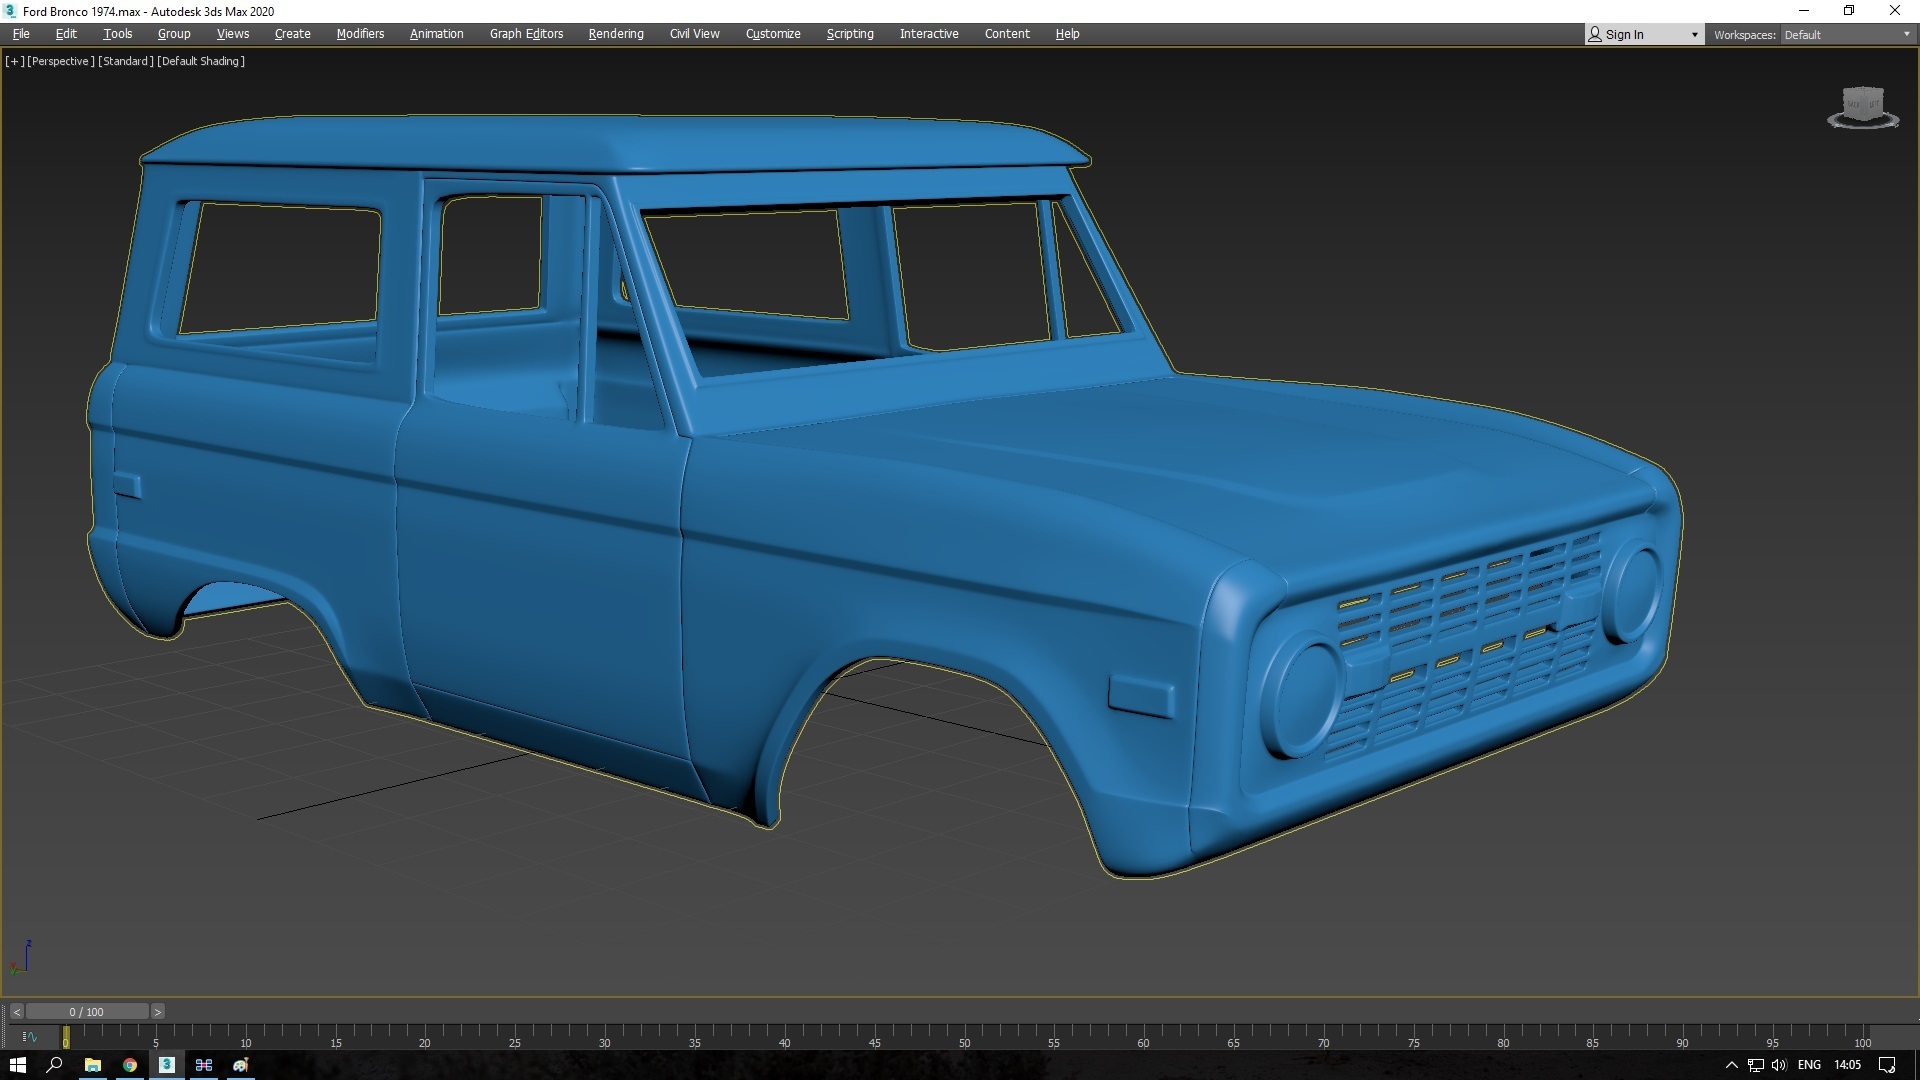Toggle the Perspective viewport label menu
The width and height of the screenshot is (1920, 1080).
pos(60,61)
